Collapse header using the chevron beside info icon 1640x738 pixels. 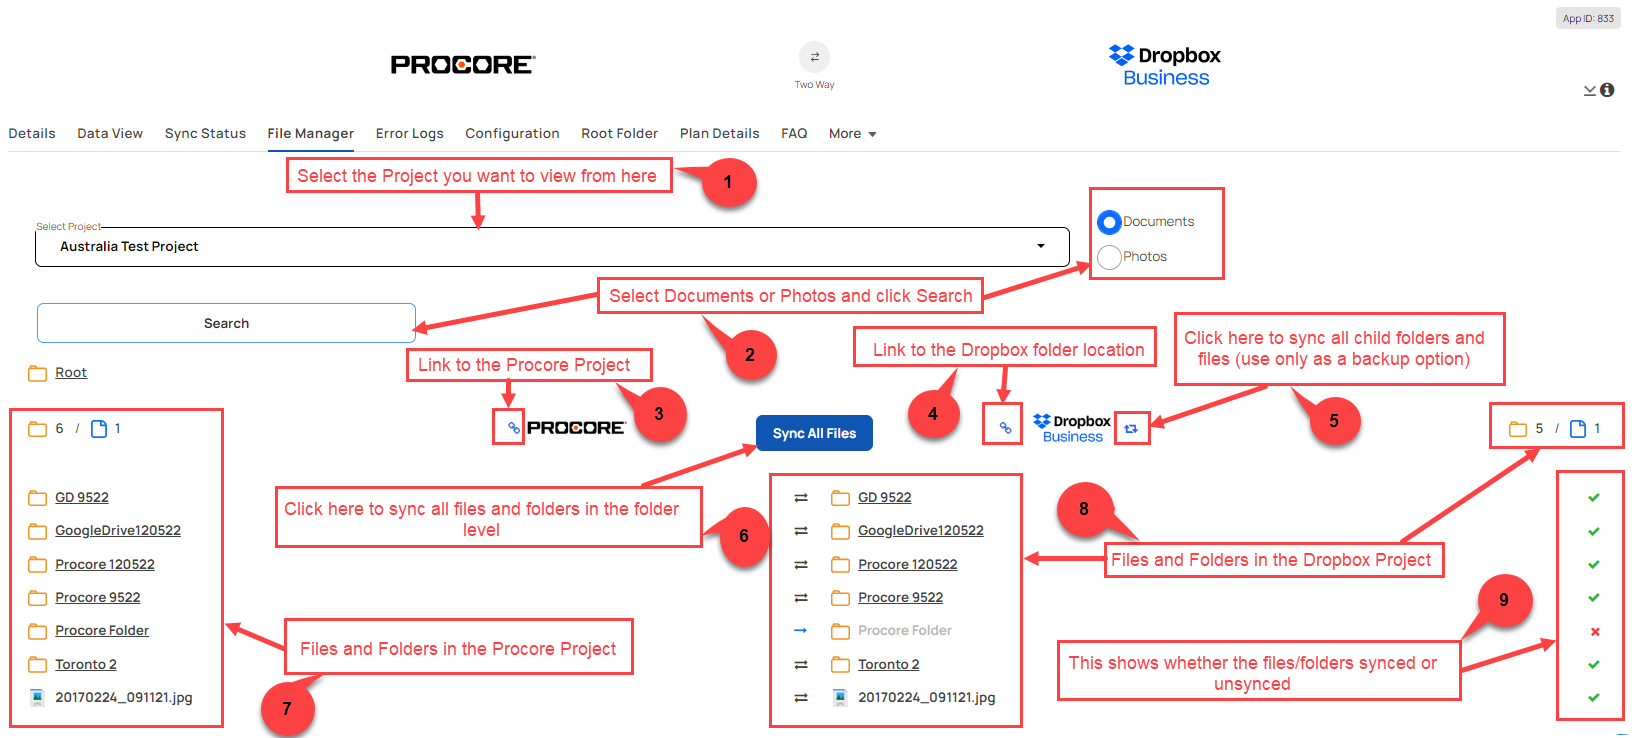pyautogui.click(x=1590, y=91)
